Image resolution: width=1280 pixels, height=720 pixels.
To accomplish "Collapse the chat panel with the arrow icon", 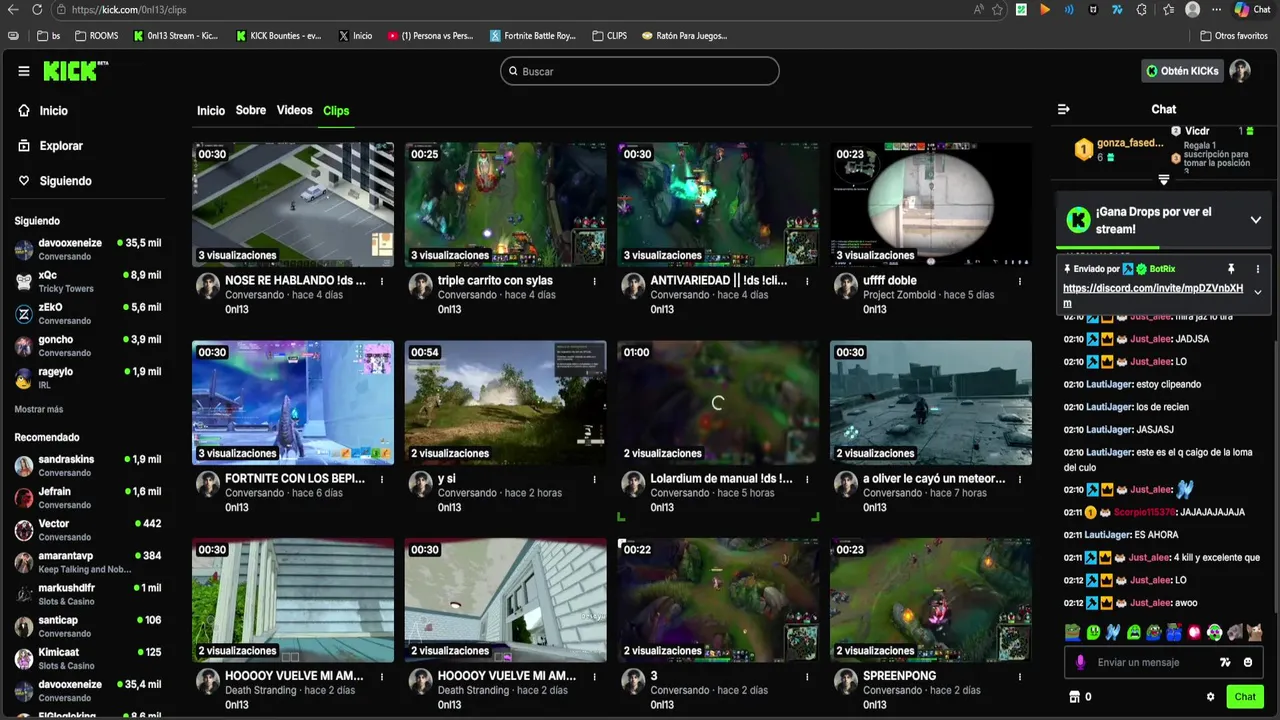I will click(x=1064, y=109).
